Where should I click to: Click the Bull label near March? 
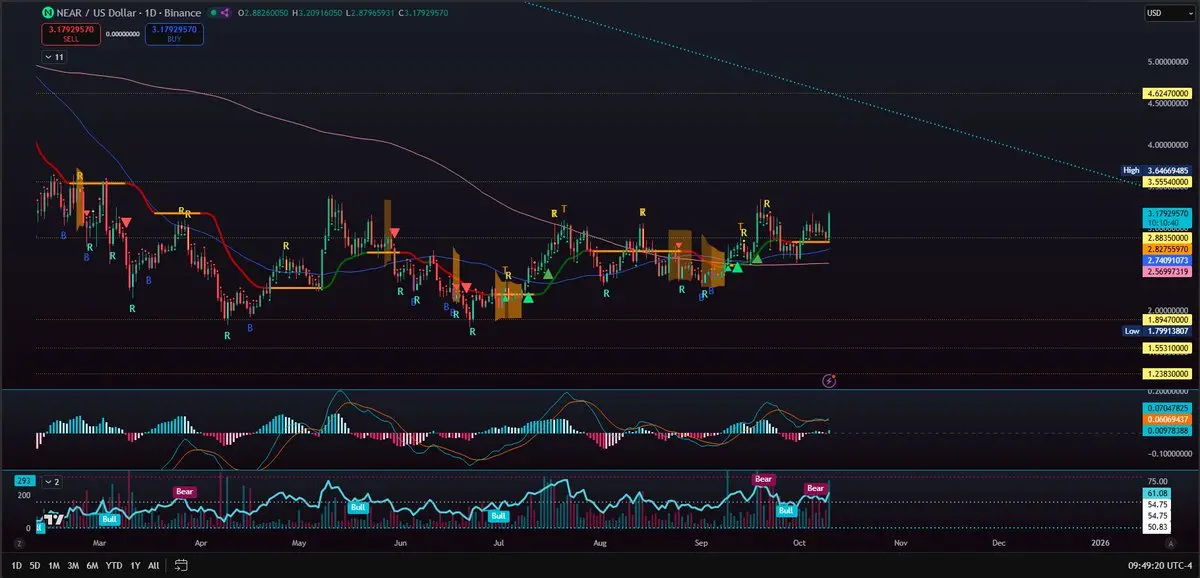(110, 519)
